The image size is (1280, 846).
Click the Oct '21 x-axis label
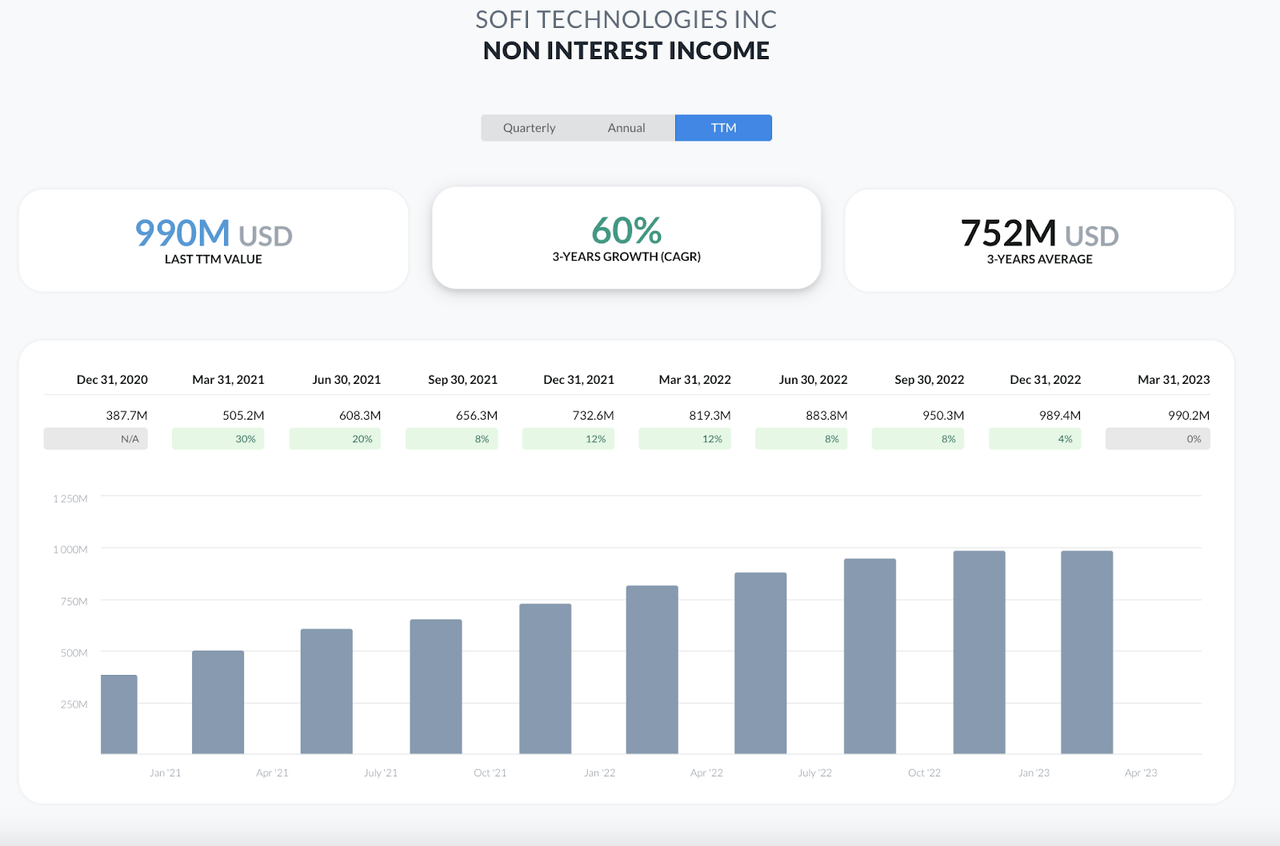490,773
